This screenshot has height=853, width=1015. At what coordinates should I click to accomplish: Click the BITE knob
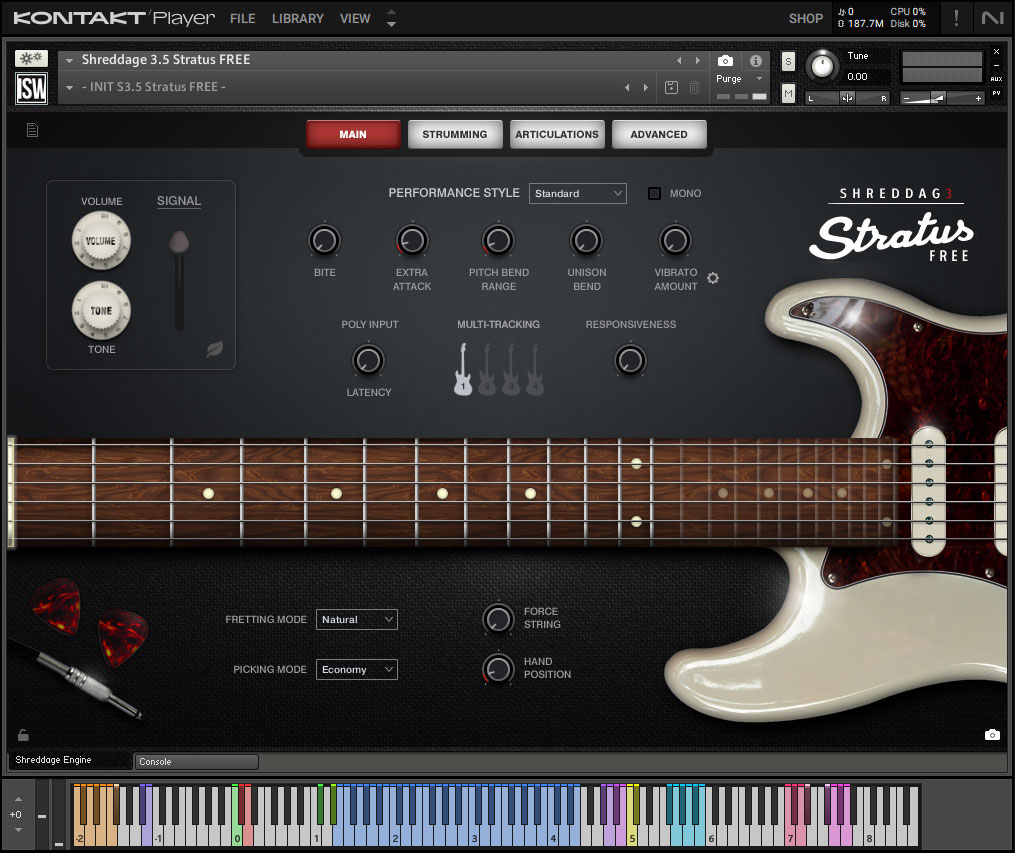click(324, 241)
